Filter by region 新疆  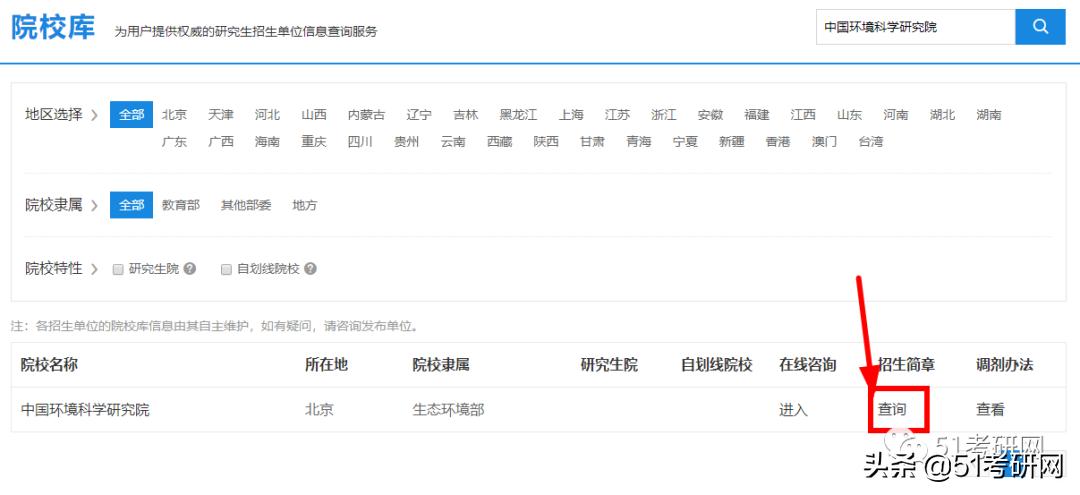click(731, 141)
